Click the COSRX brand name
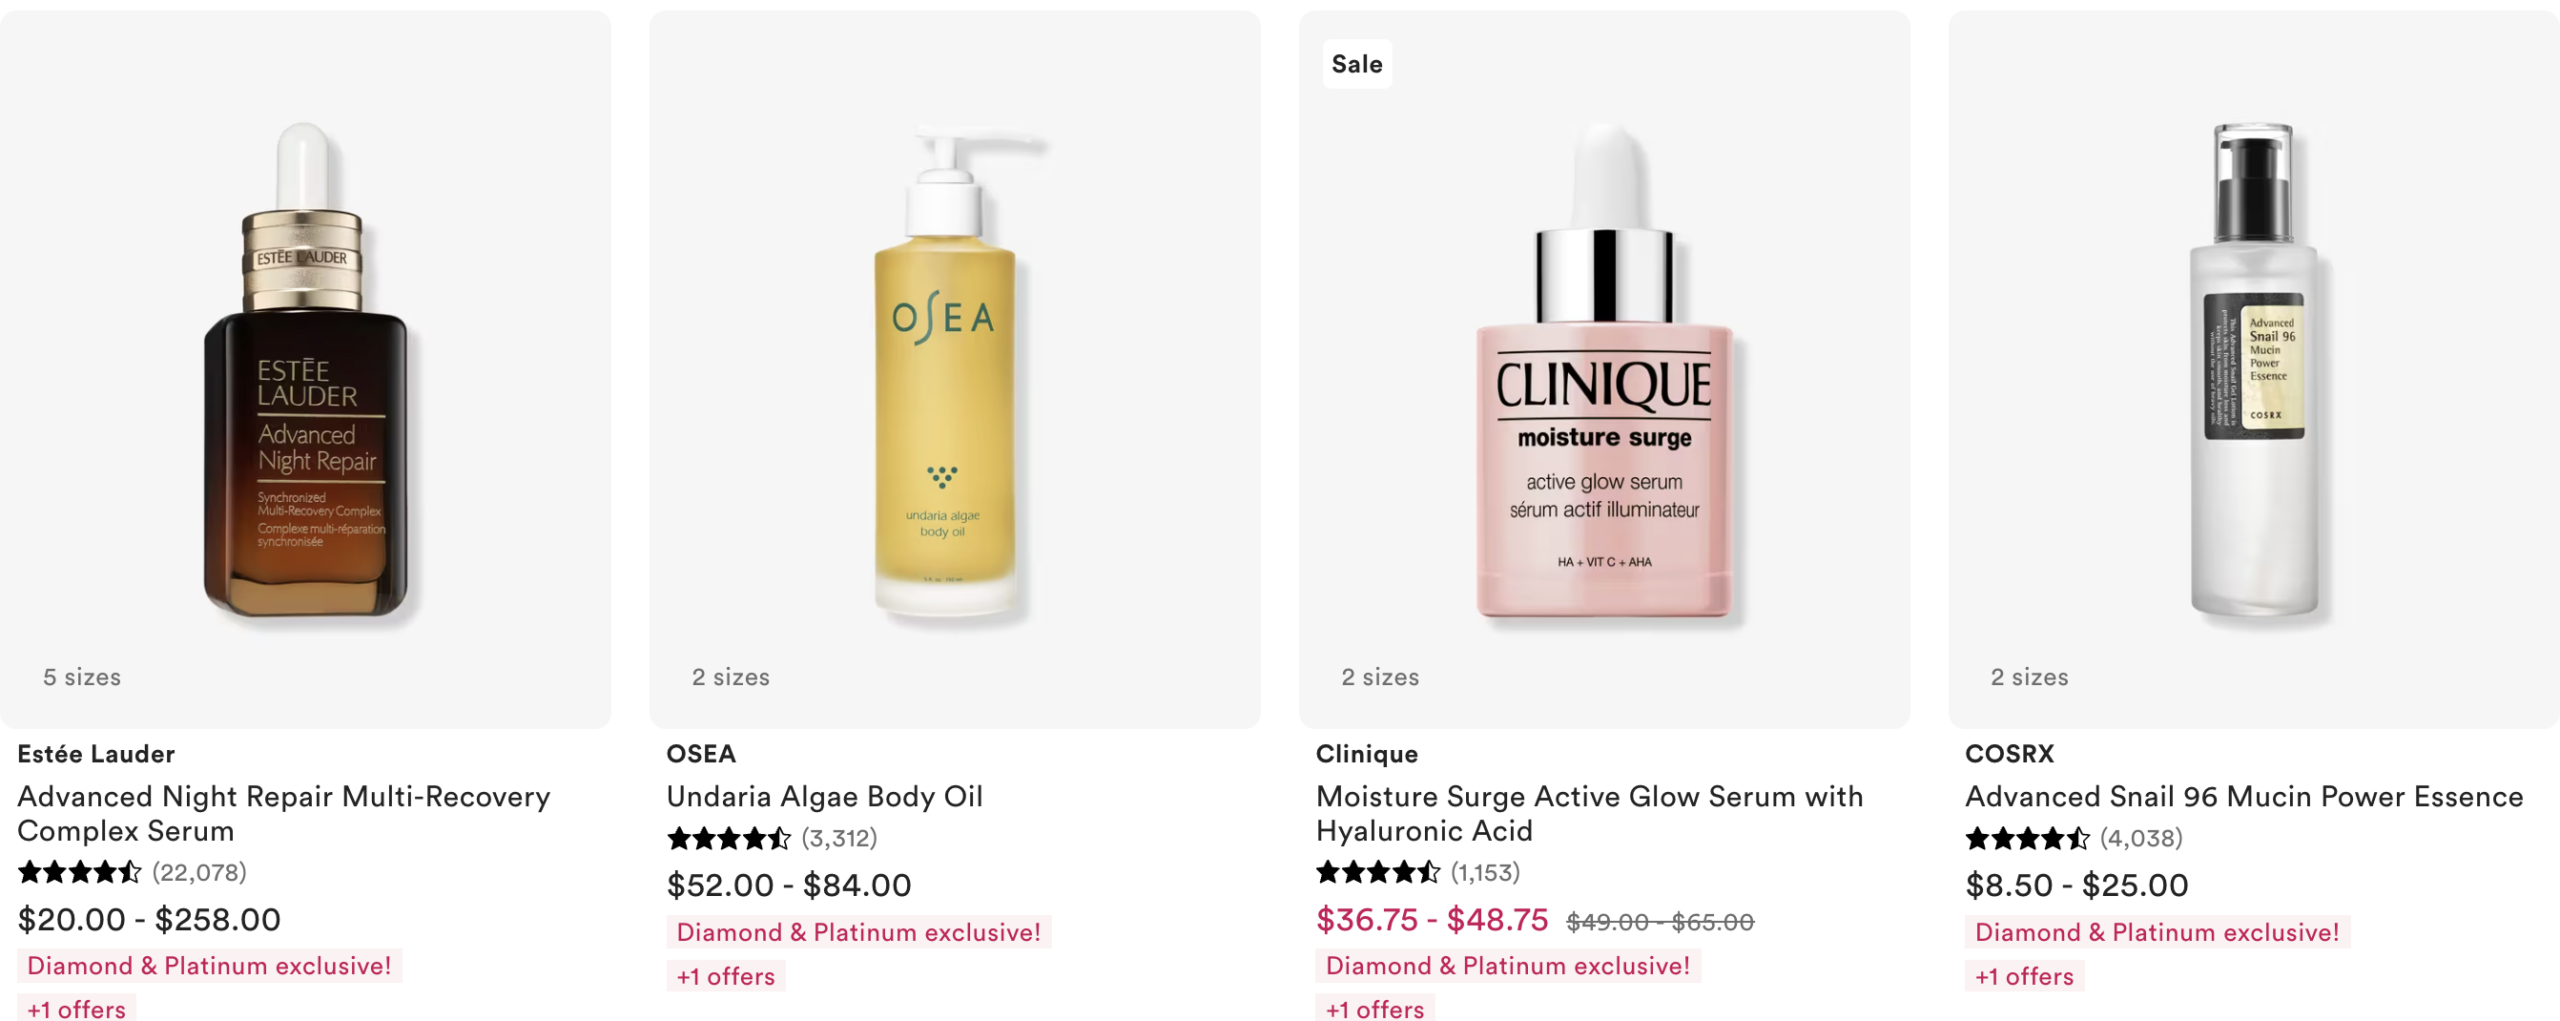 [2009, 754]
